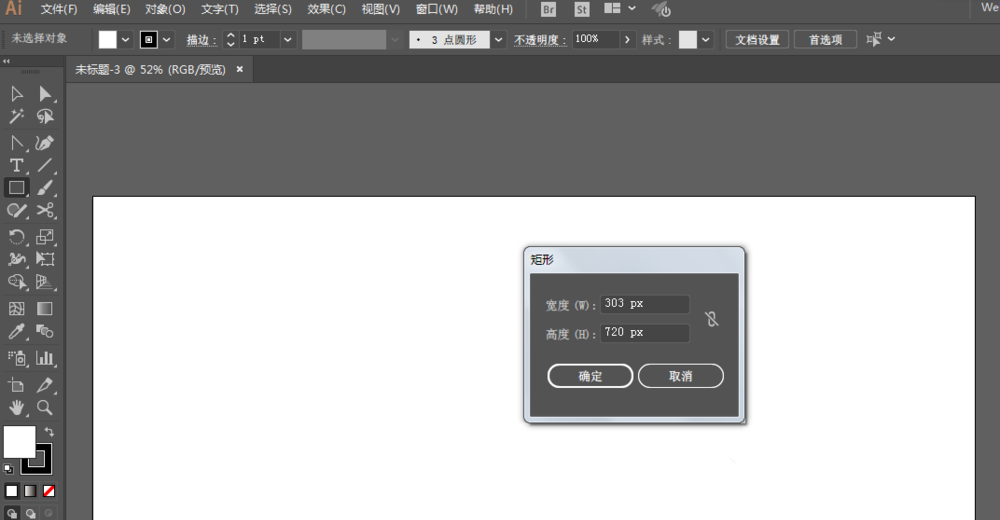
Task: Open the 文件(F) menu
Action: 59,10
